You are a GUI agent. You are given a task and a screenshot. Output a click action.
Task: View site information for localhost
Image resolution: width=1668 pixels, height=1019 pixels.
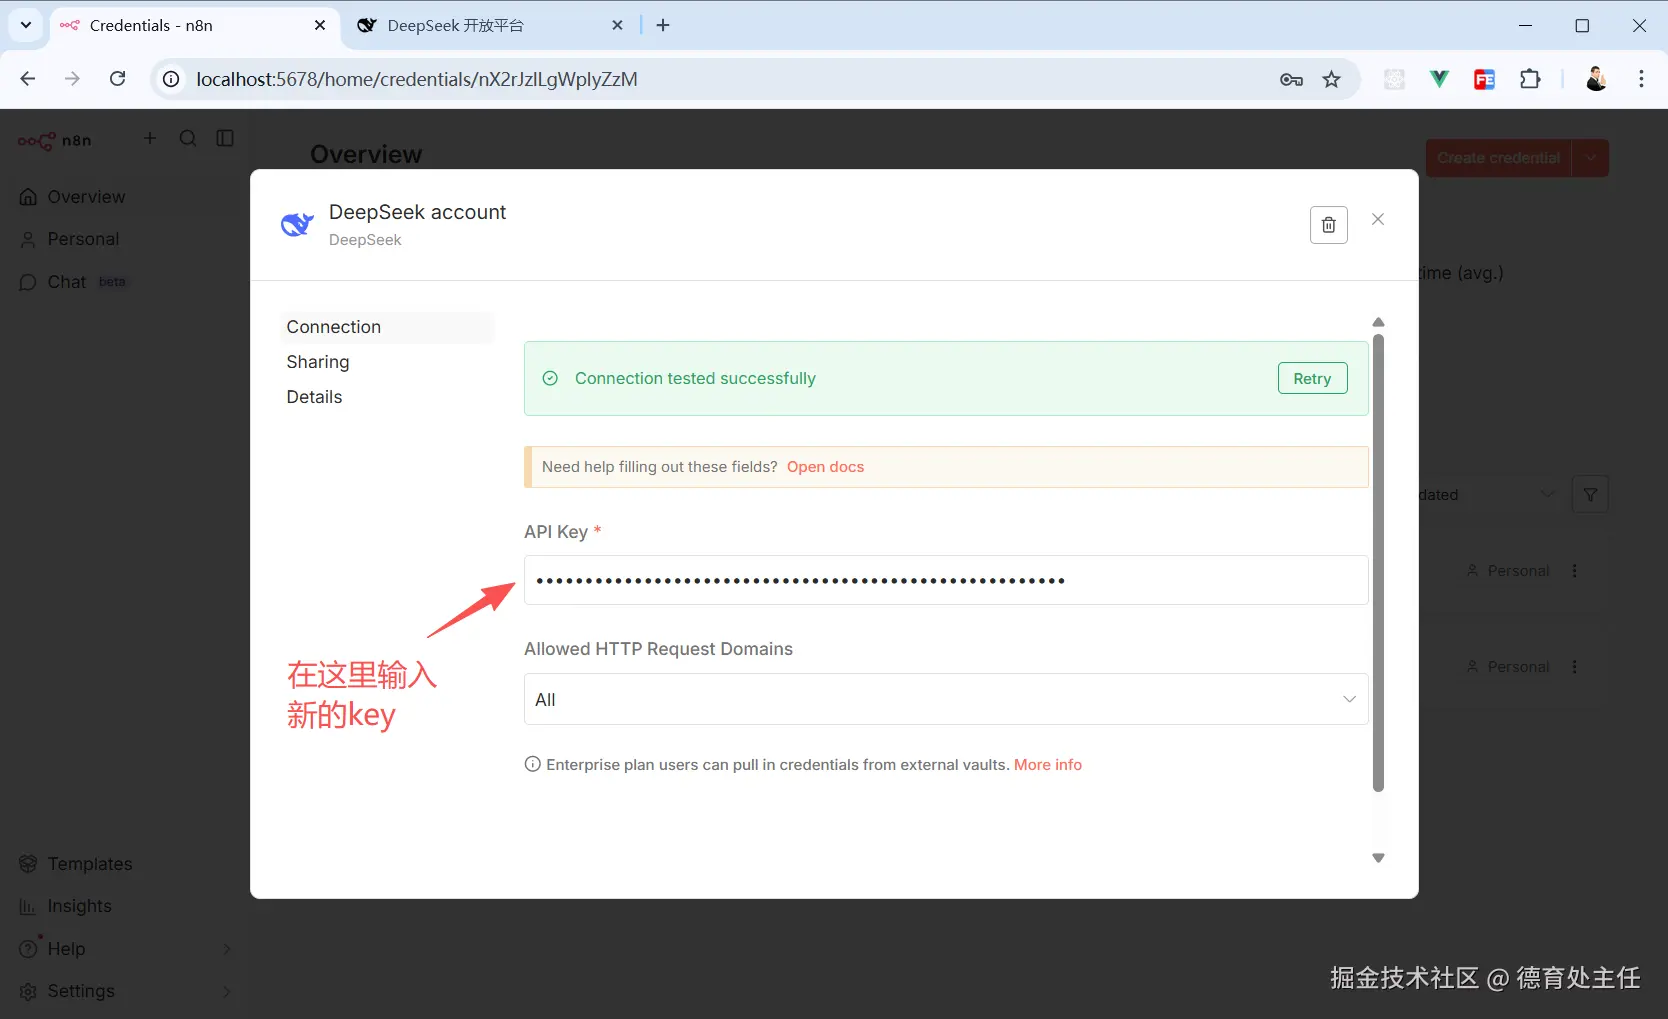[x=172, y=79]
